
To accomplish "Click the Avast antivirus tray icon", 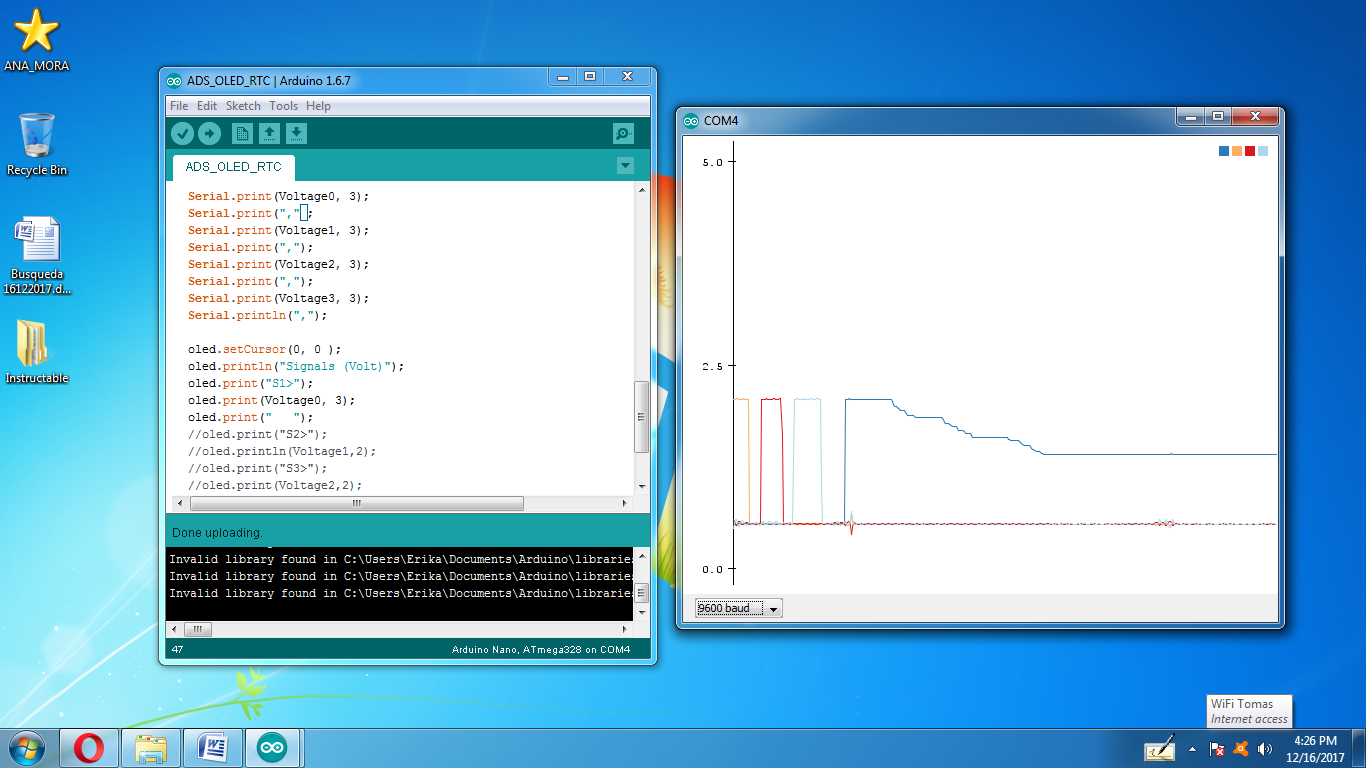I will (1241, 748).
